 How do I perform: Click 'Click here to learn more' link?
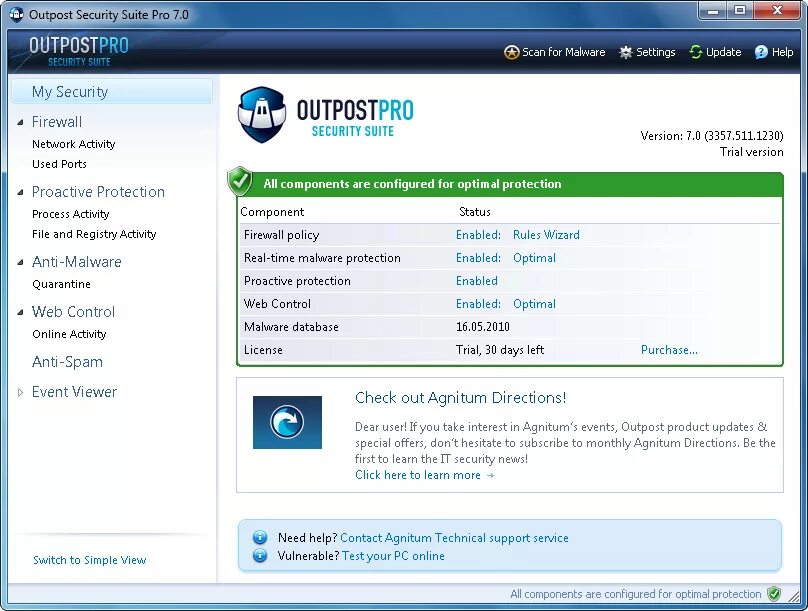tap(418, 475)
